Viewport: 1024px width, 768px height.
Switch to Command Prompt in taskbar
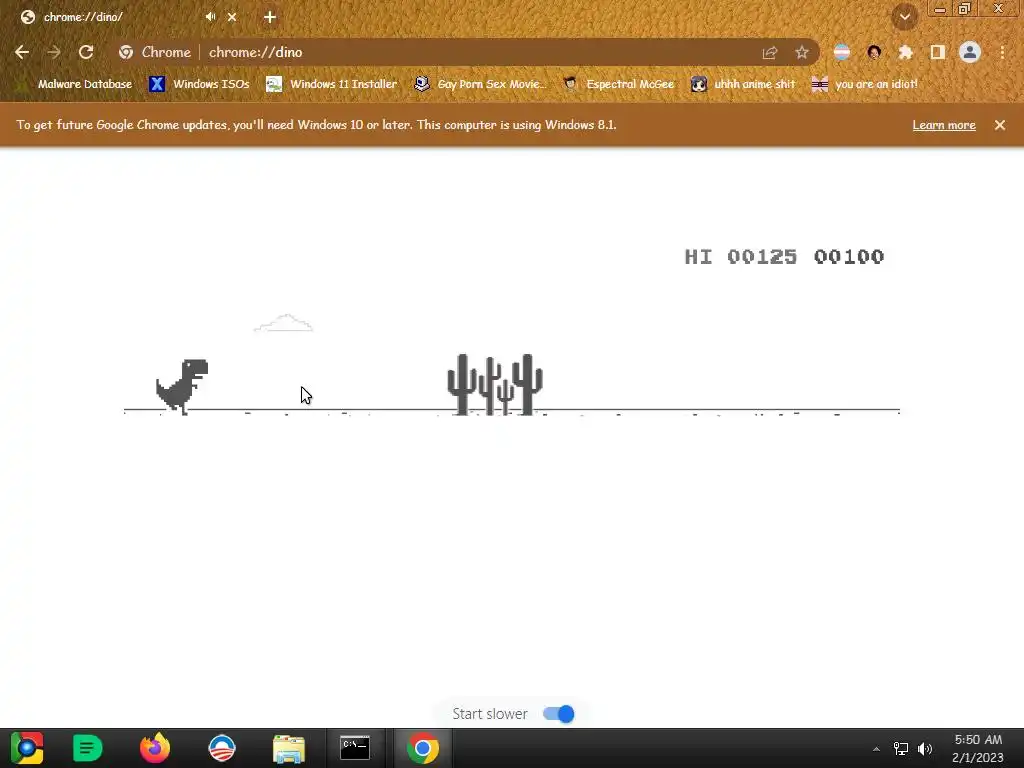pyautogui.click(x=355, y=748)
